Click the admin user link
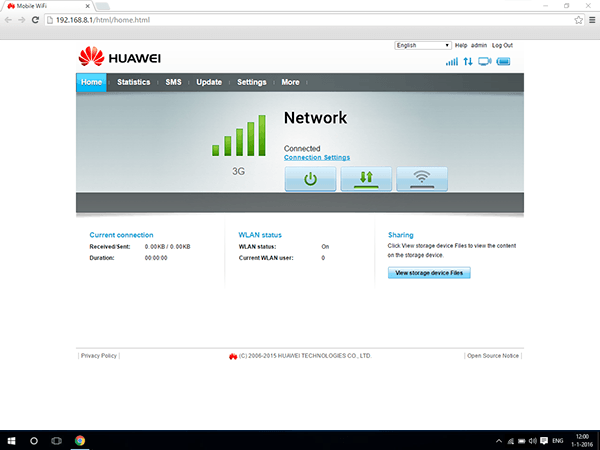 [479, 46]
